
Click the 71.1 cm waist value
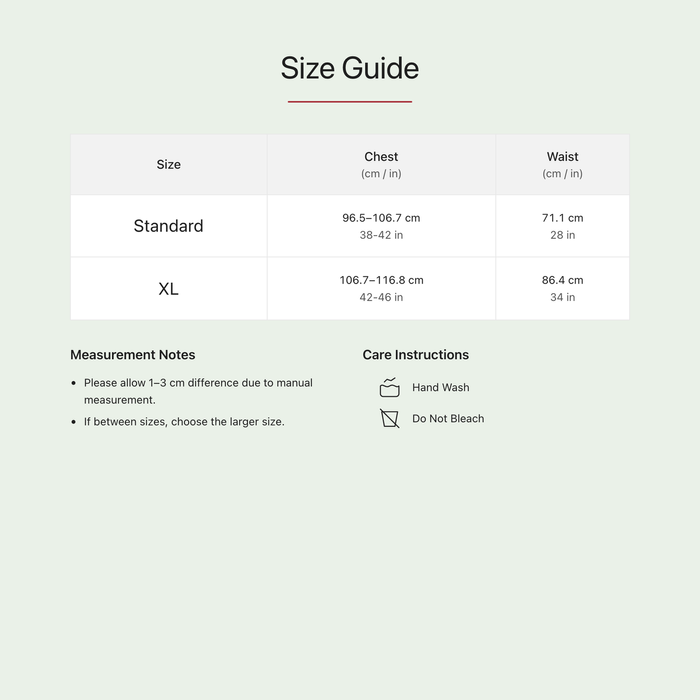[x=562, y=218]
